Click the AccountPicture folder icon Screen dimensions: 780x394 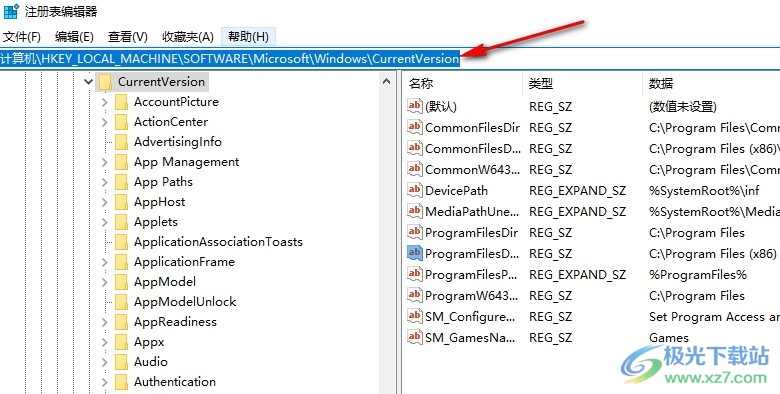pyautogui.click(x=121, y=102)
